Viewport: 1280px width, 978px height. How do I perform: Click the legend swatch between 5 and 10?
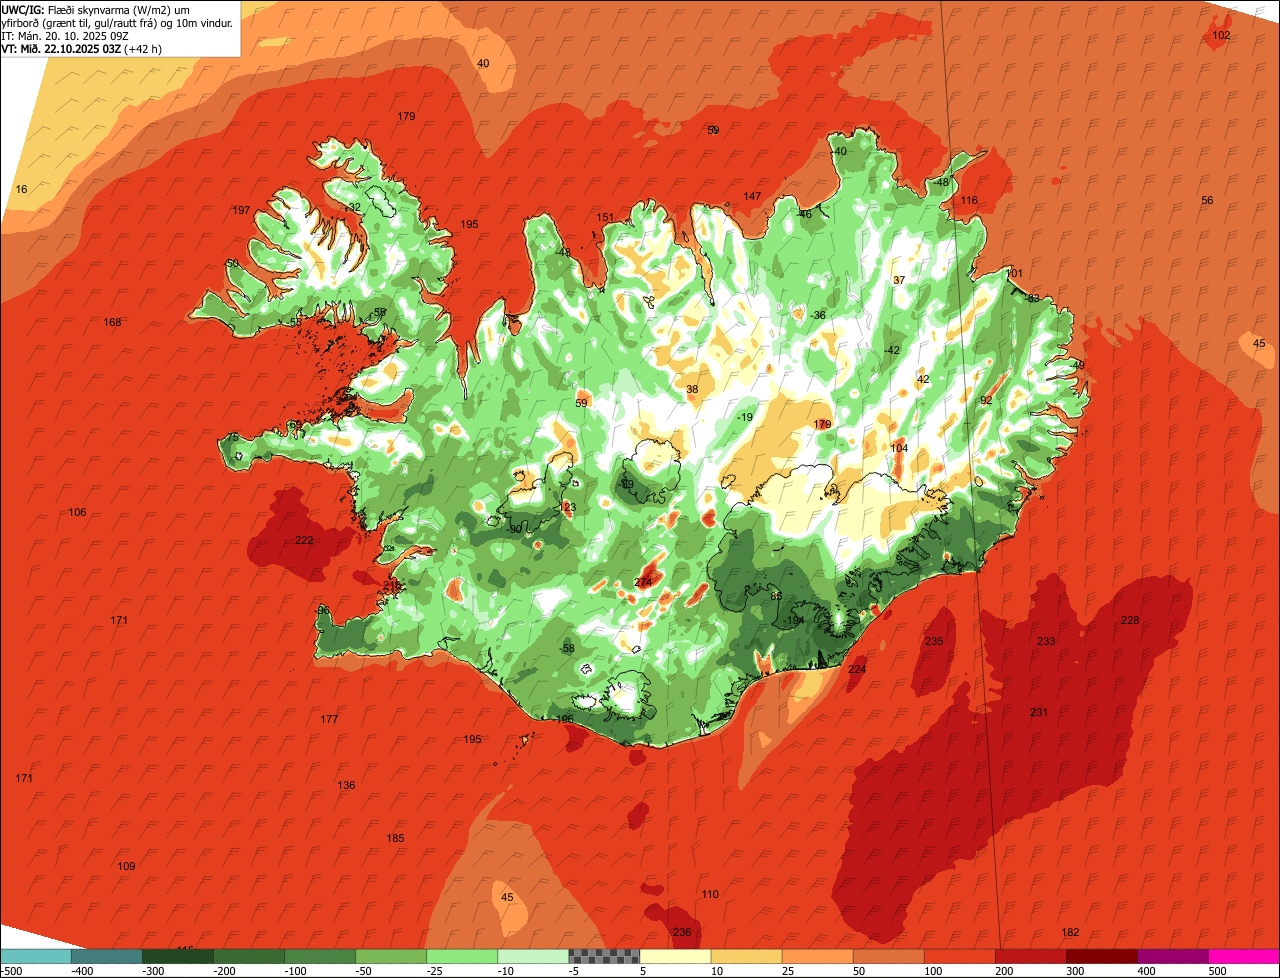(675, 956)
